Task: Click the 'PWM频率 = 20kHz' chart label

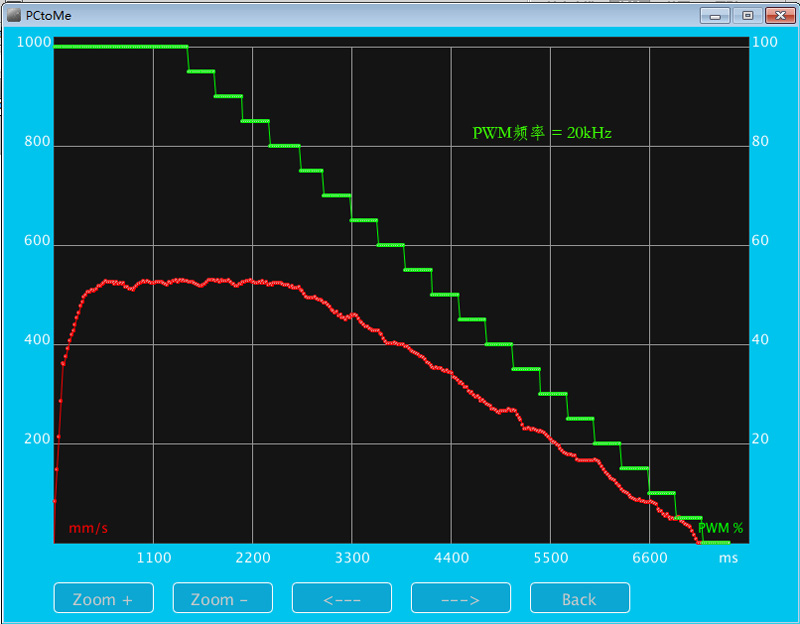Action: (542, 133)
